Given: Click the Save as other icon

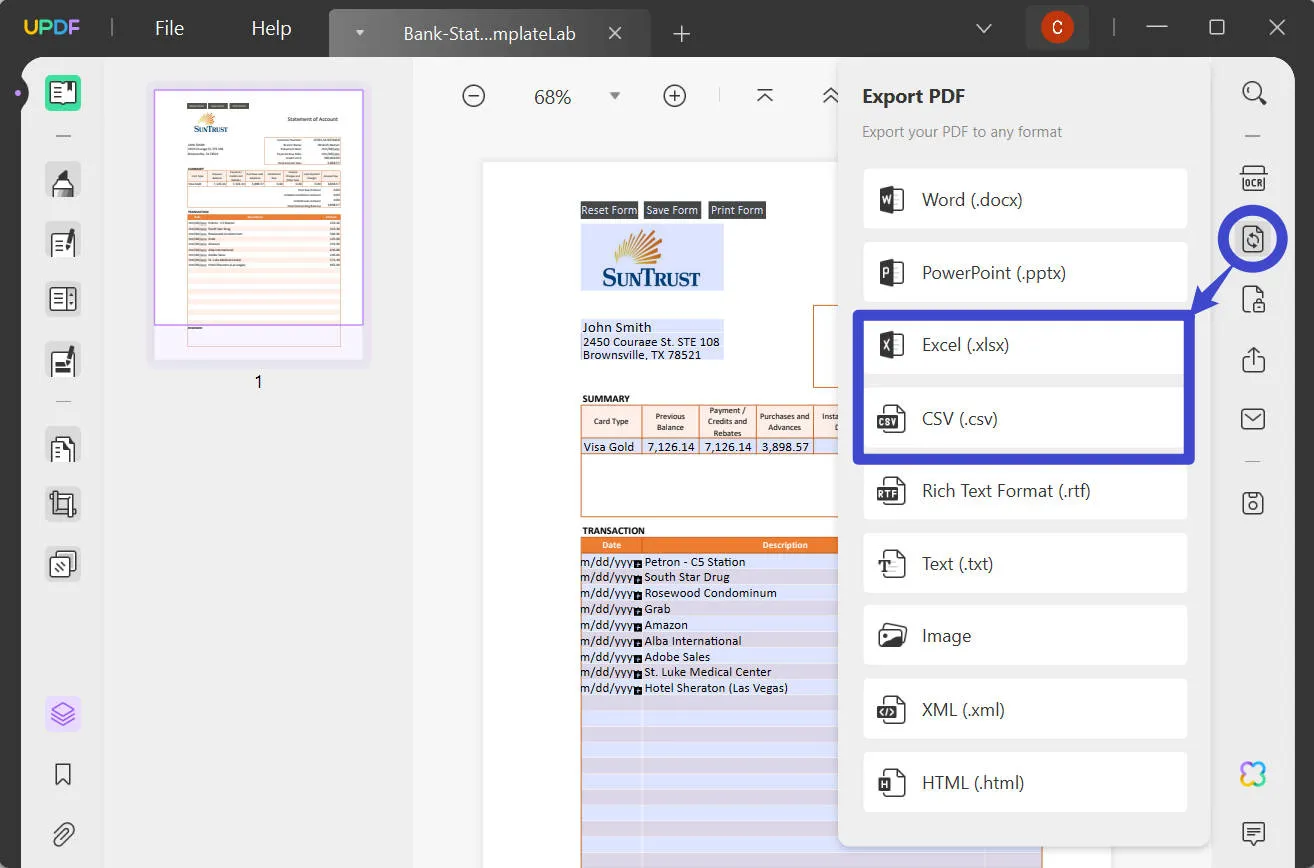Looking at the screenshot, I should pos(1253,503).
